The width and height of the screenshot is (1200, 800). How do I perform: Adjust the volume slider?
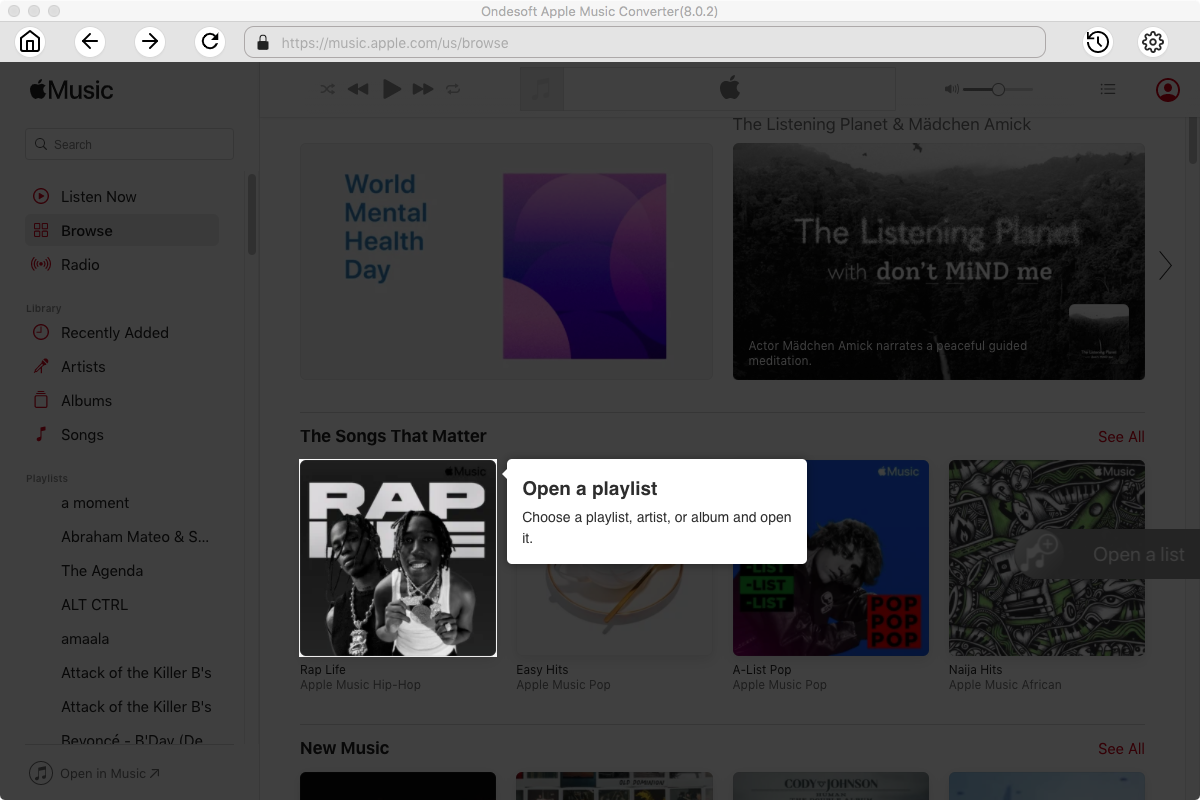click(998, 89)
